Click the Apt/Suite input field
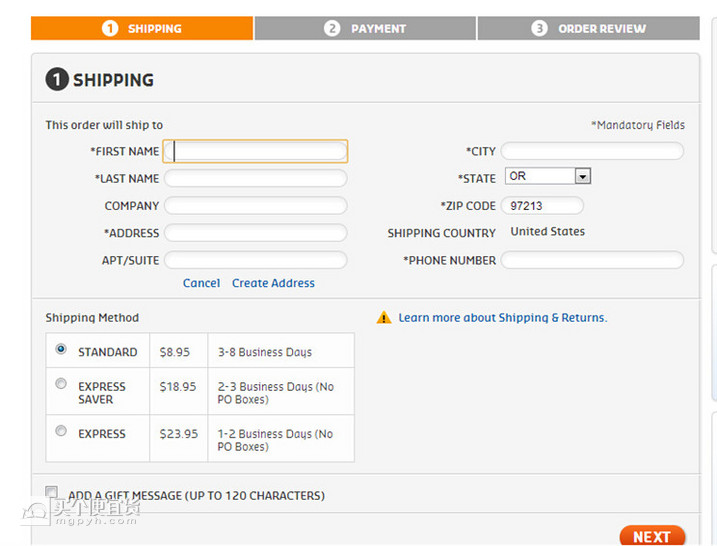This screenshot has height=546, width=717. (x=256, y=260)
